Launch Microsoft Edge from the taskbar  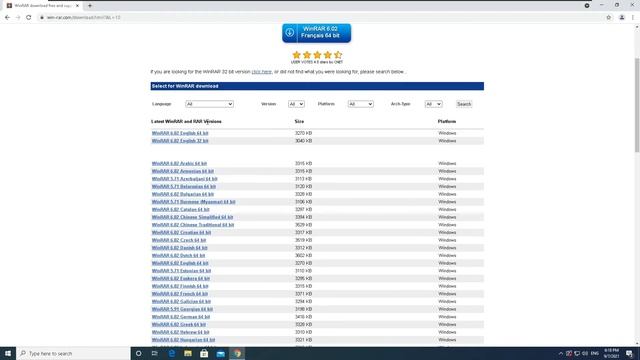point(171,353)
